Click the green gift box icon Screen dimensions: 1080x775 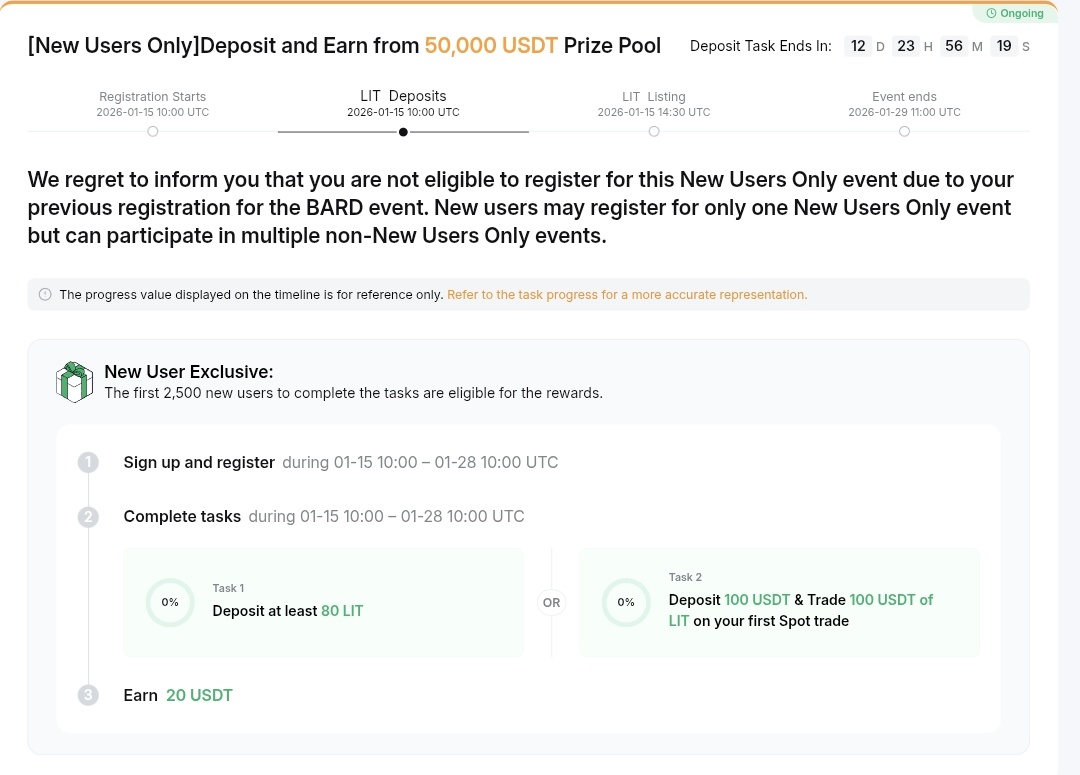[74, 382]
